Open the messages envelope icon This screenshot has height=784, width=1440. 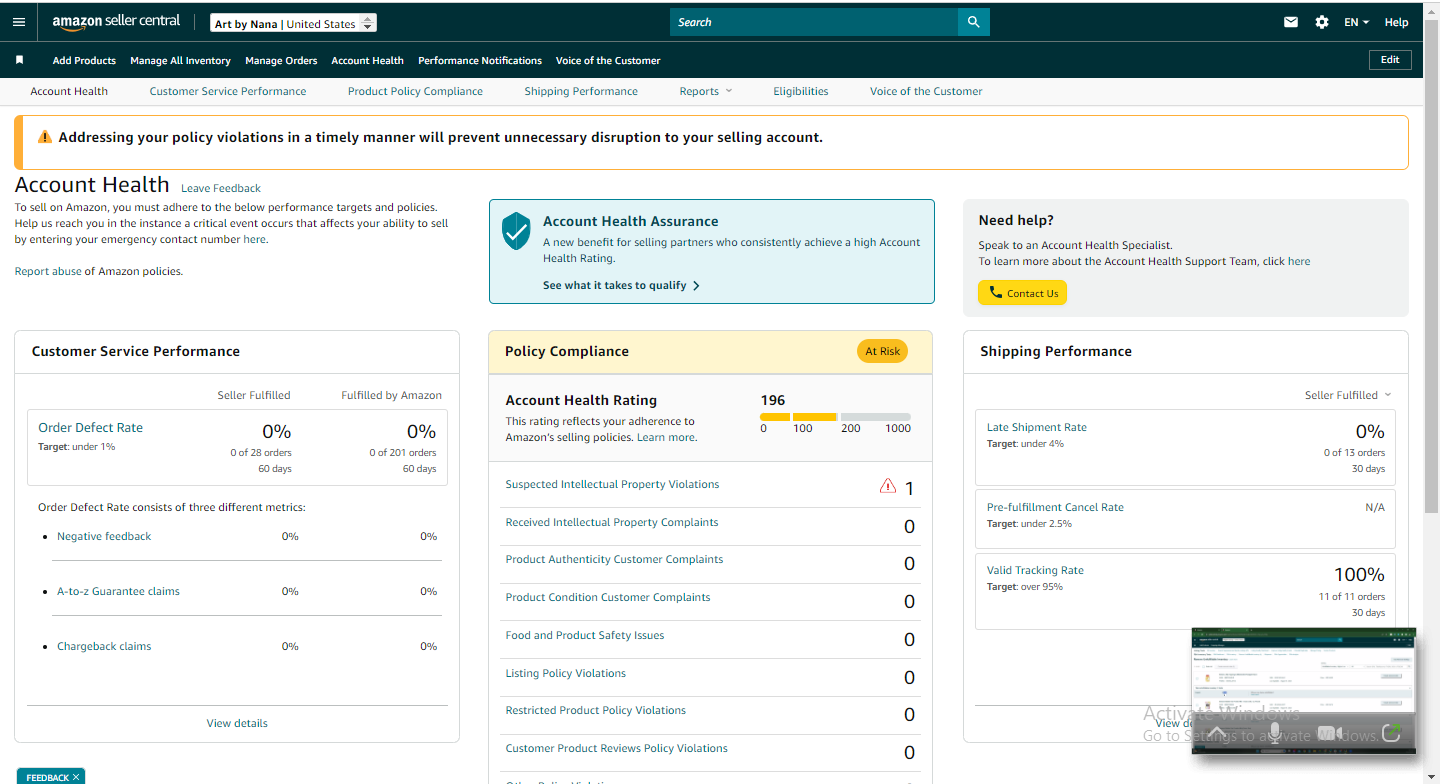click(x=1291, y=22)
